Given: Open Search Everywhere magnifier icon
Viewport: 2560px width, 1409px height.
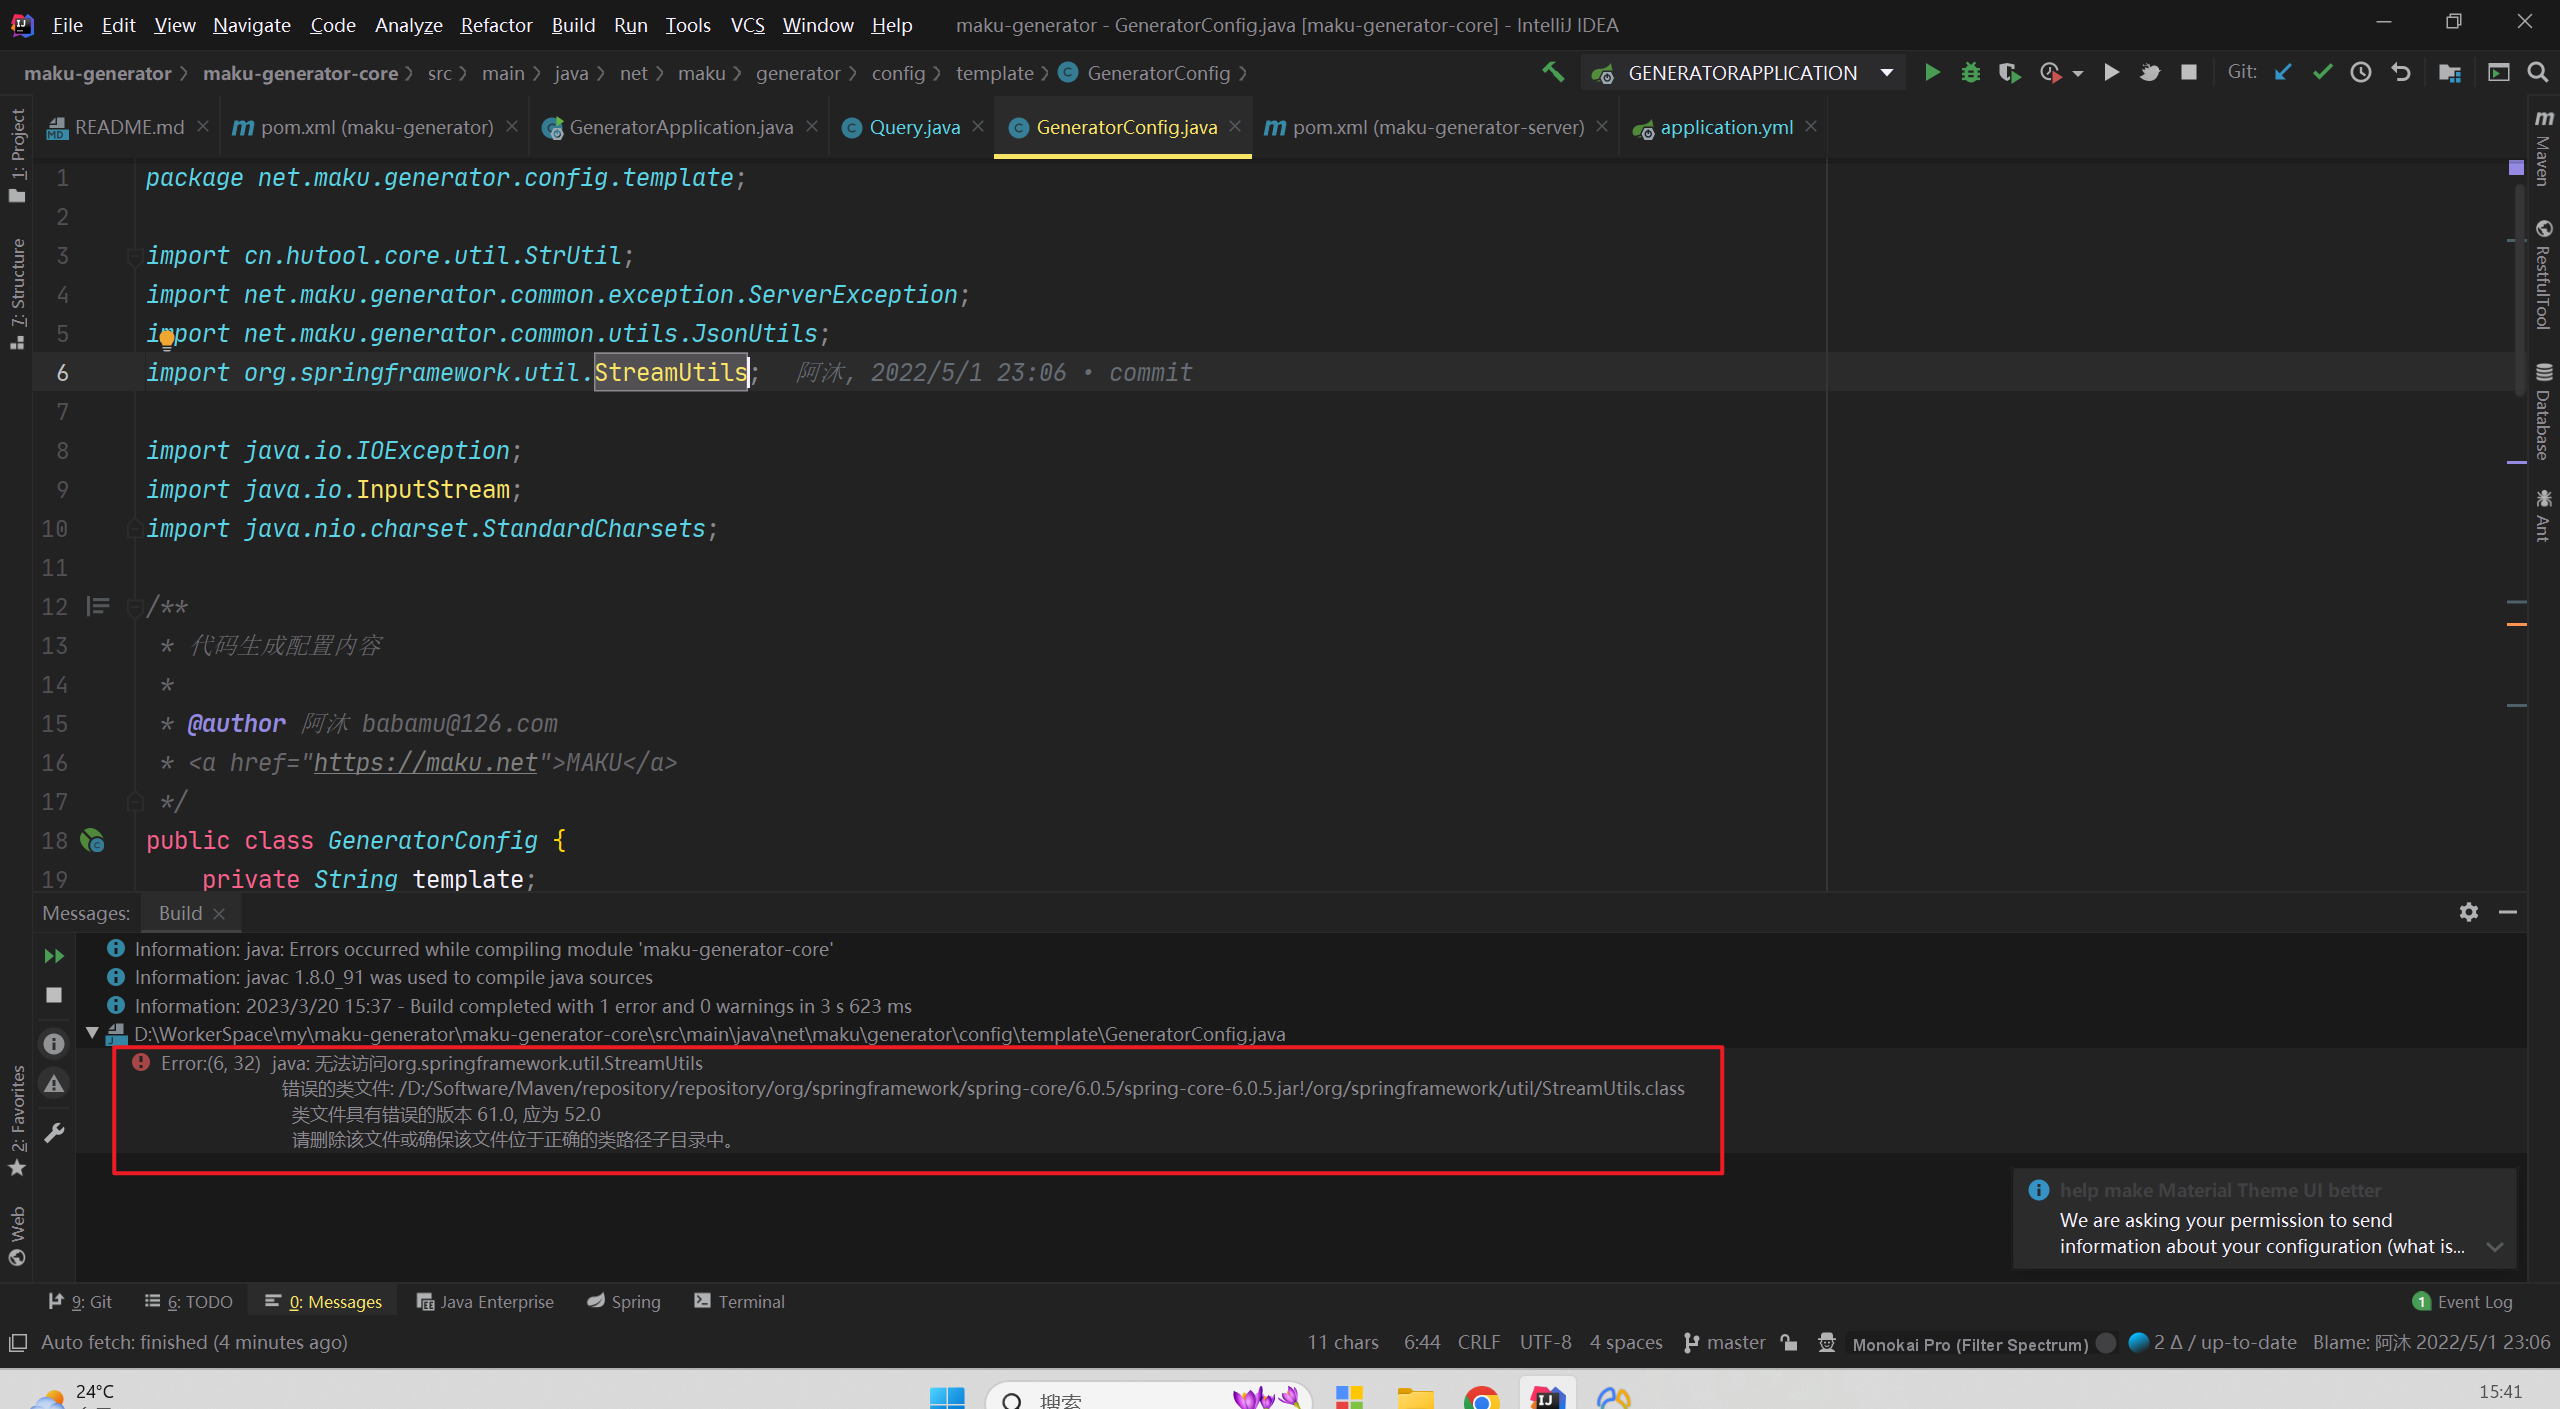Looking at the screenshot, I should pyautogui.click(x=2538, y=72).
